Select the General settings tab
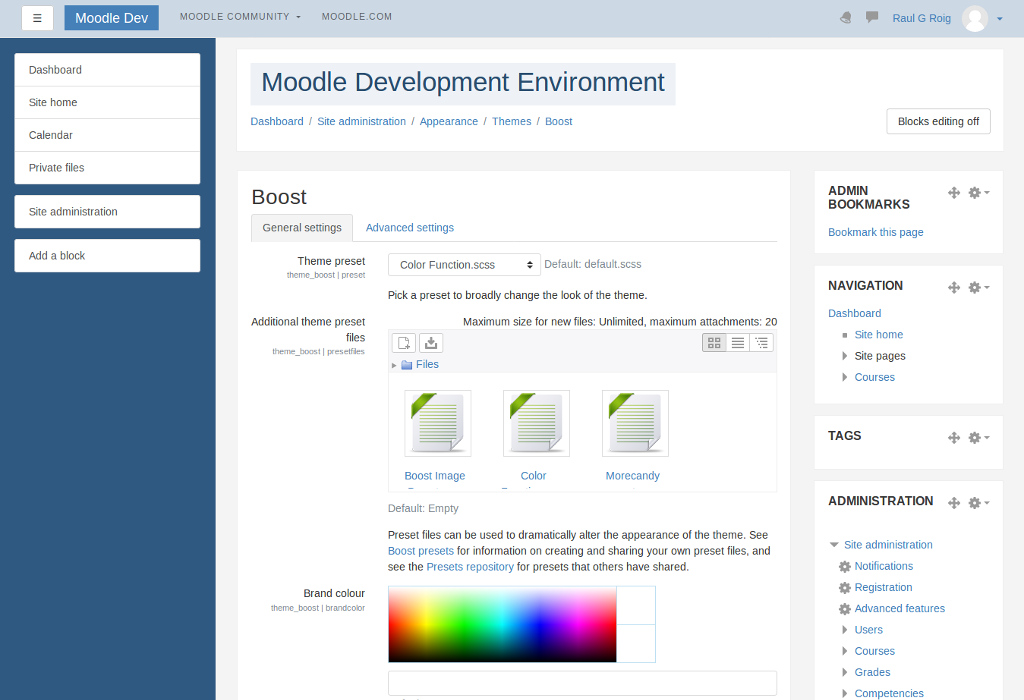Viewport: 1024px width, 700px height. tap(302, 228)
